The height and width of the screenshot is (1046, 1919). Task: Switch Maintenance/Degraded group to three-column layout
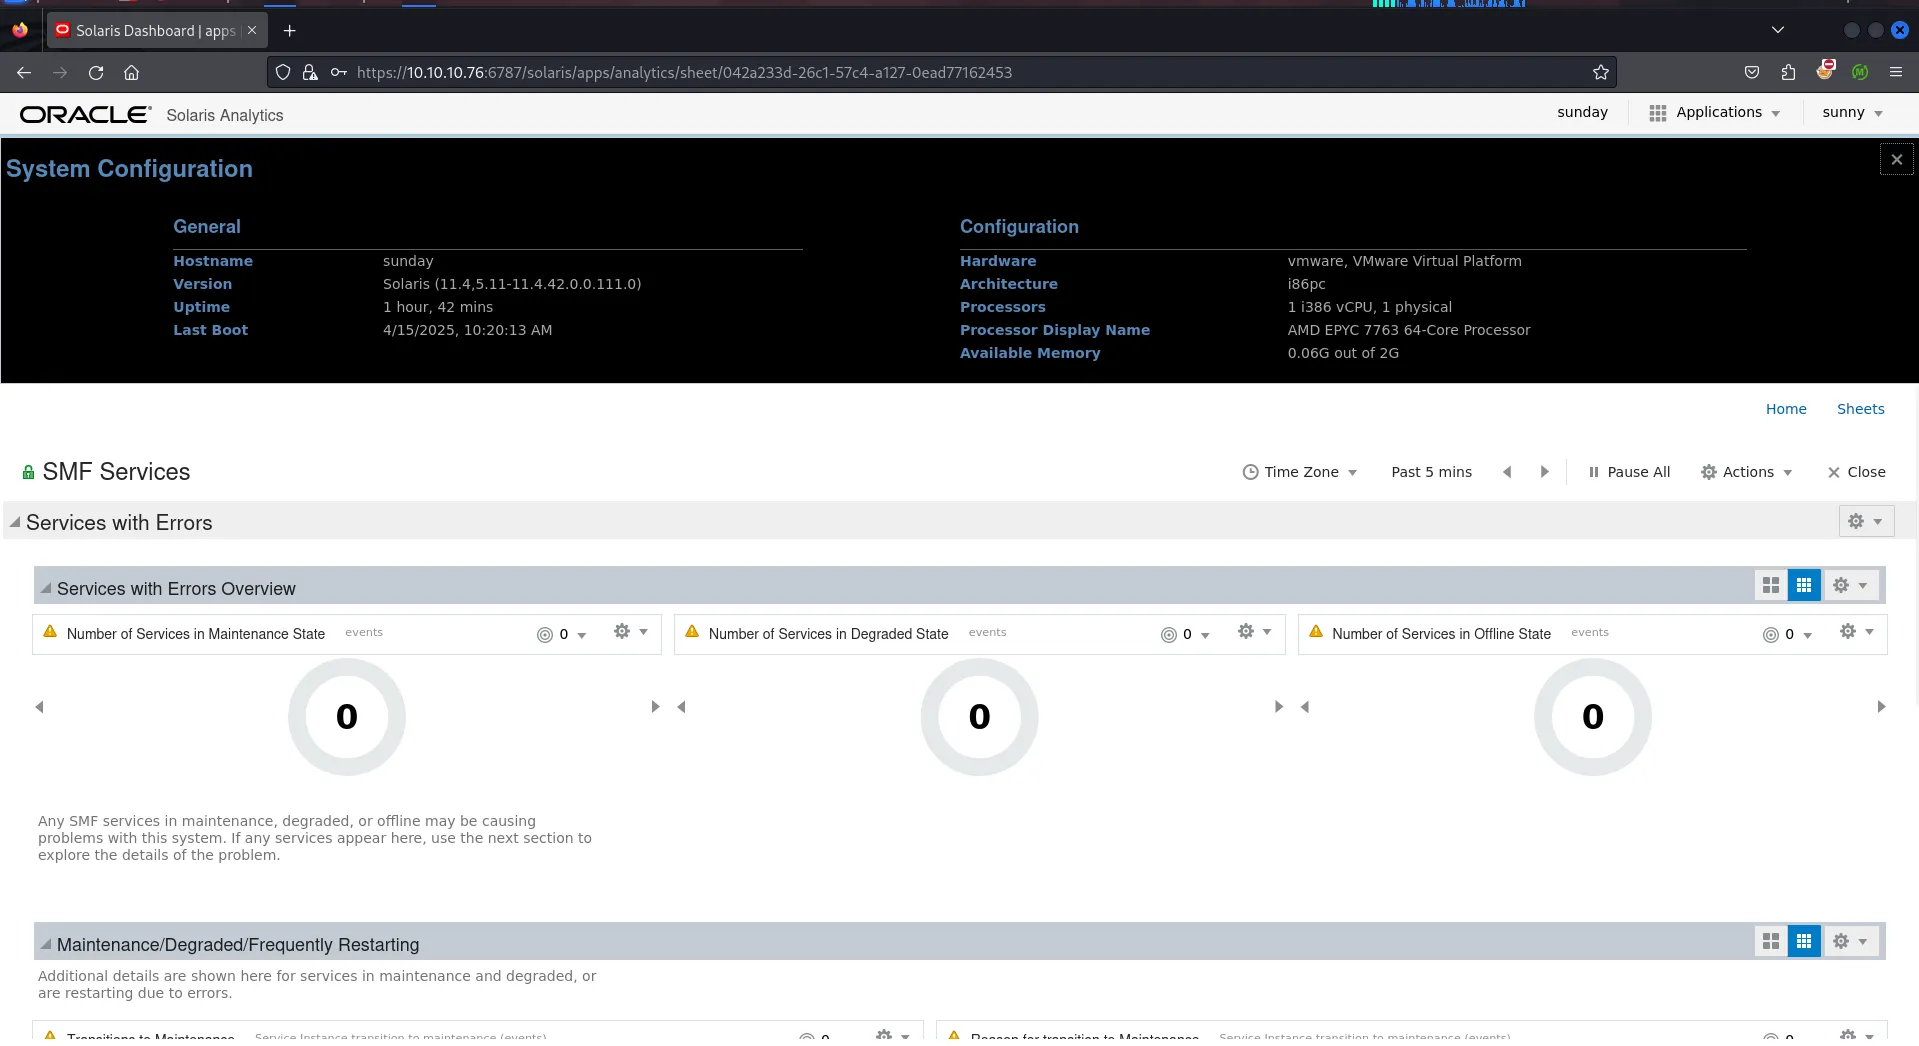pos(1804,941)
